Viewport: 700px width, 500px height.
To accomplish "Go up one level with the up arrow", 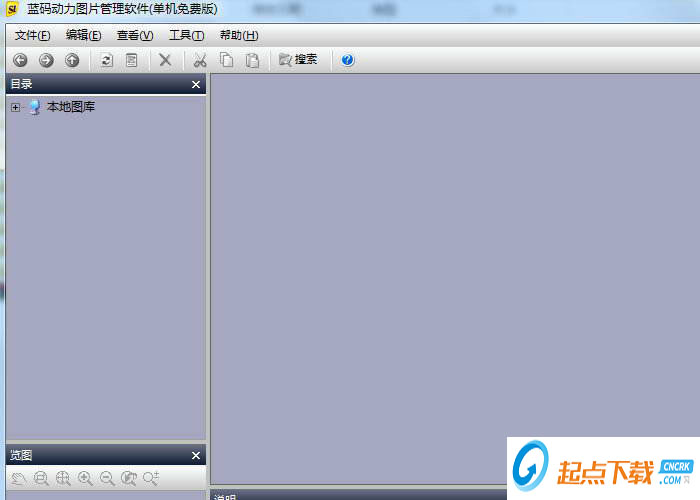I will pyautogui.click(x=72, y=60).
